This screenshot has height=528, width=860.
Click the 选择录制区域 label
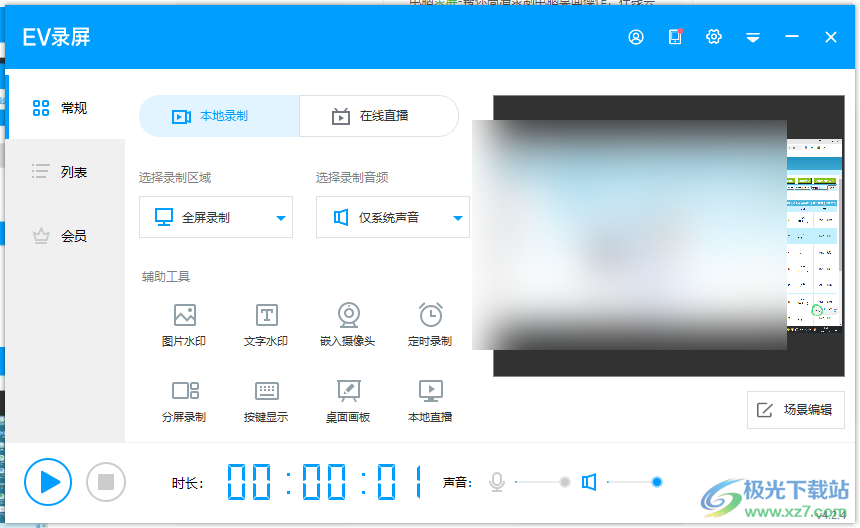175,177
